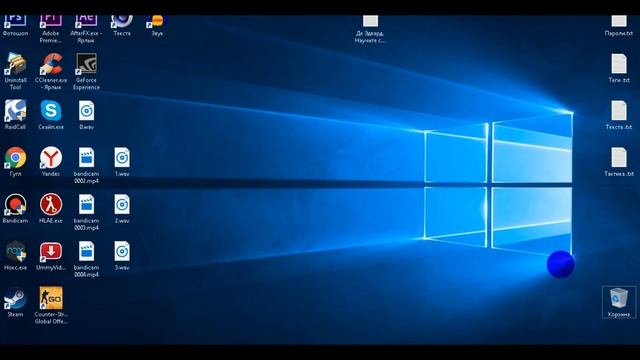
Task: Select the 2.wav audio file
Action: 122,208
